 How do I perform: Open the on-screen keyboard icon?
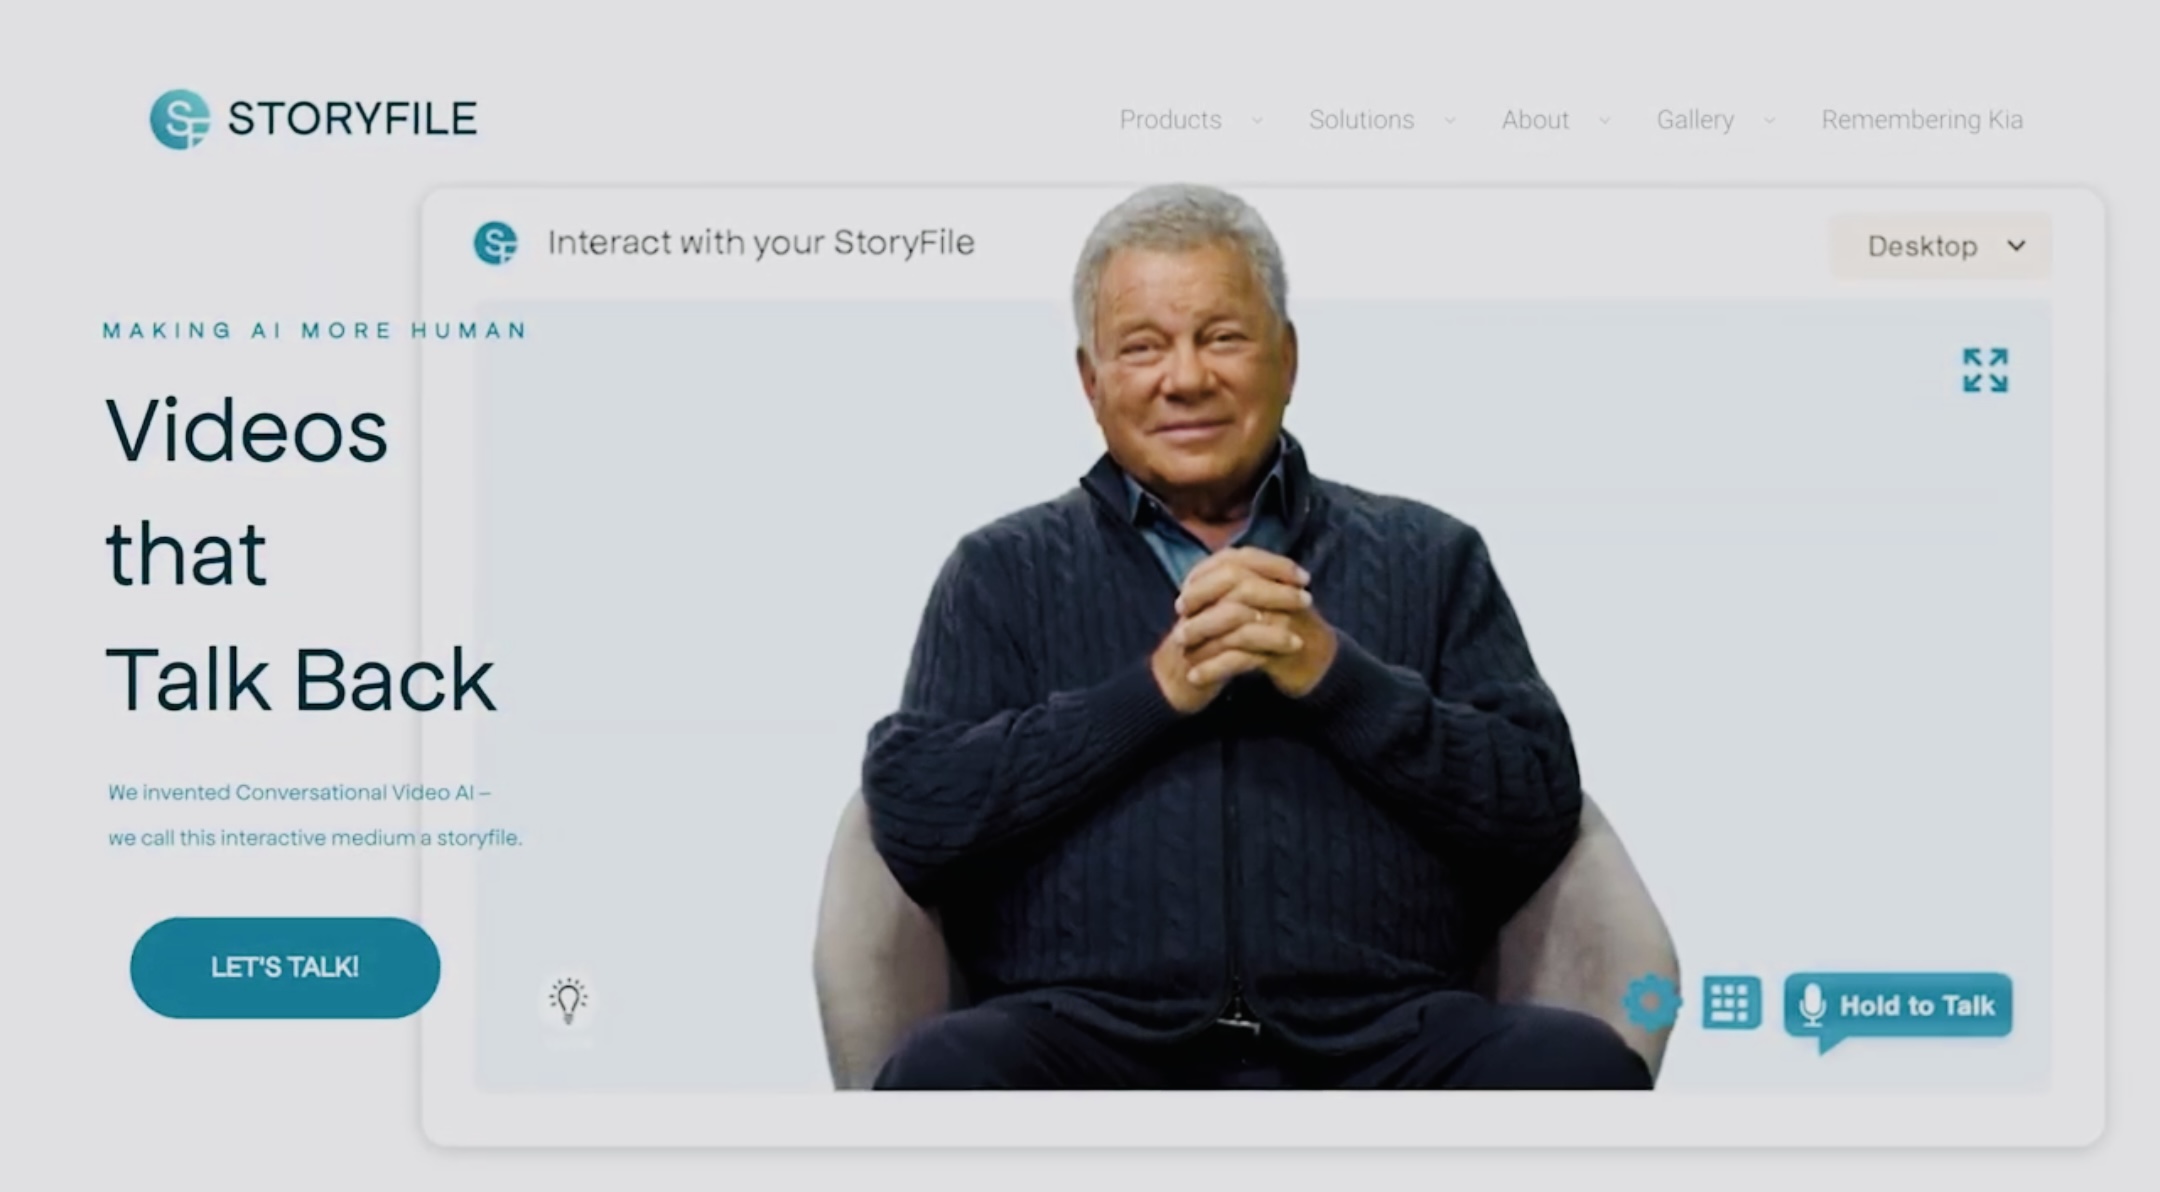click(1731, 1003)
